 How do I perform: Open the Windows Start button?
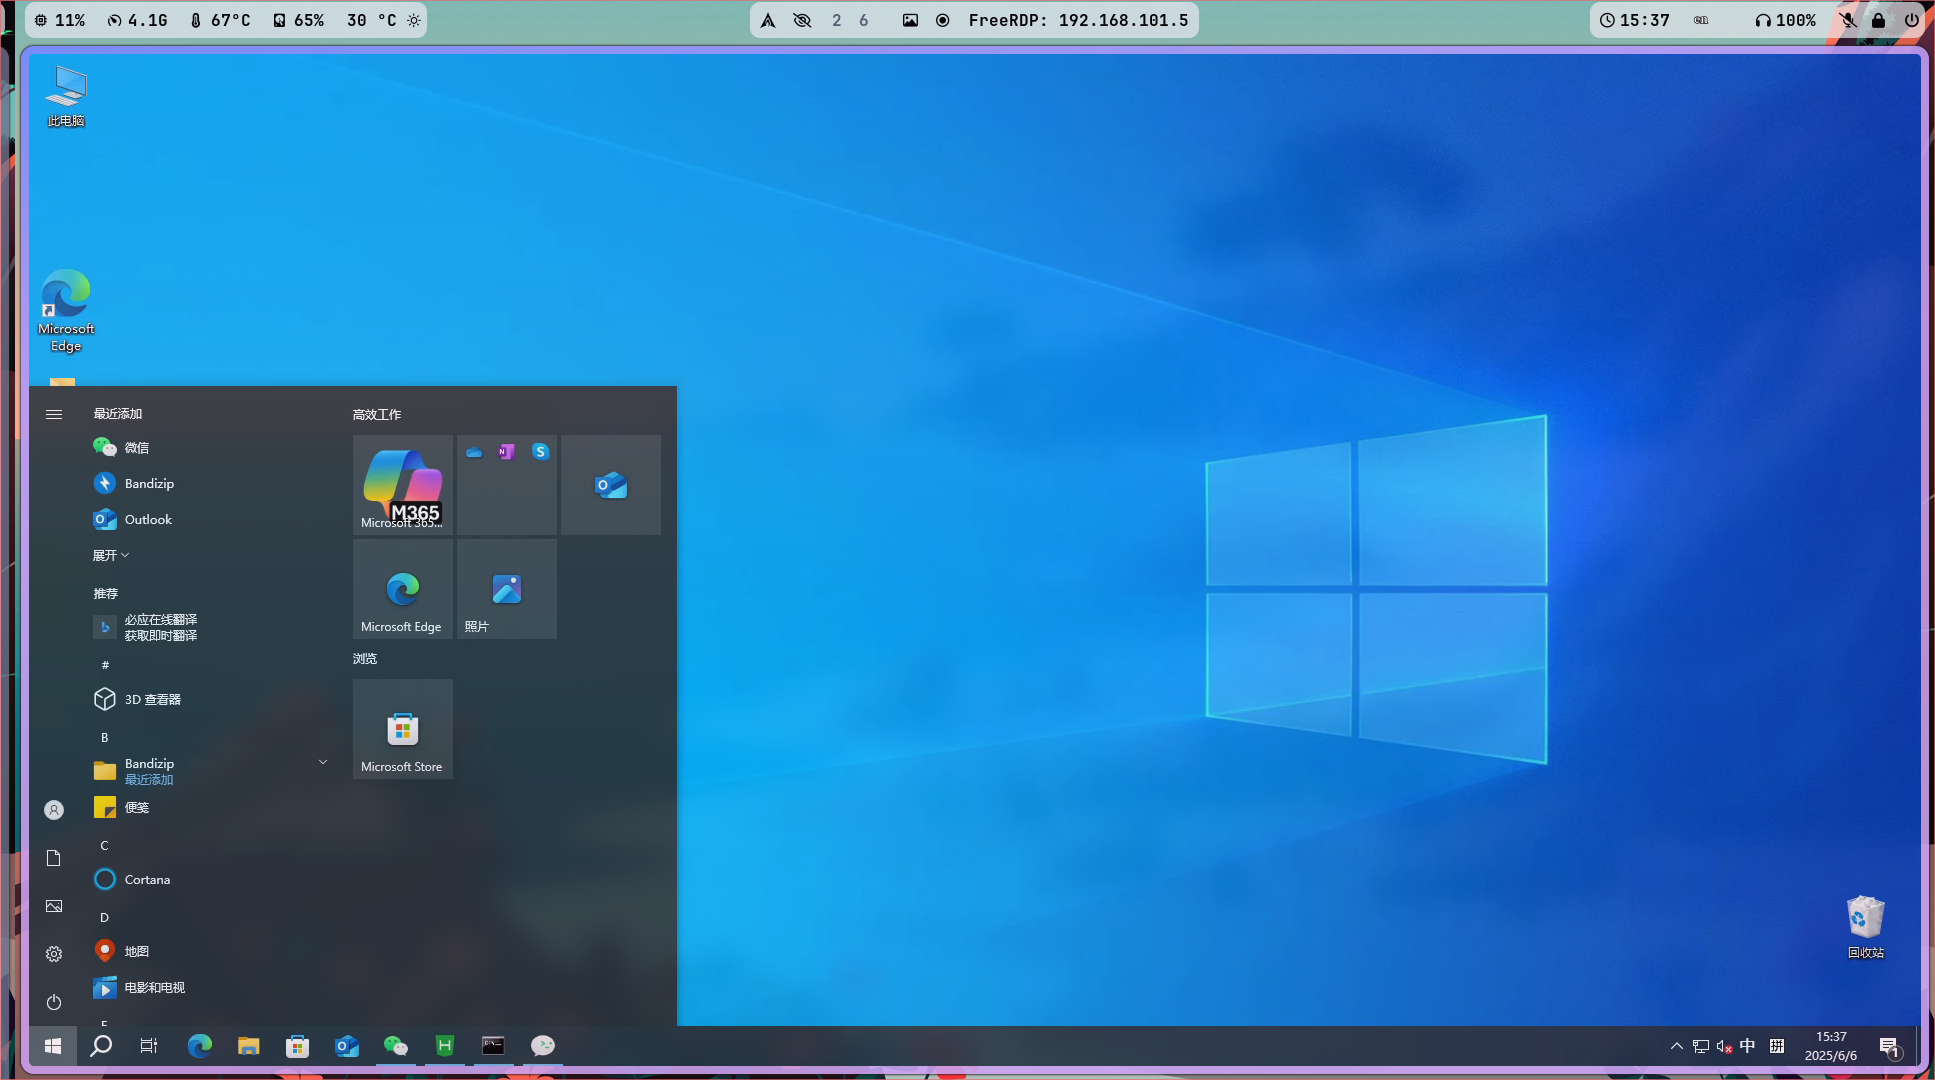coord(53,1046)
